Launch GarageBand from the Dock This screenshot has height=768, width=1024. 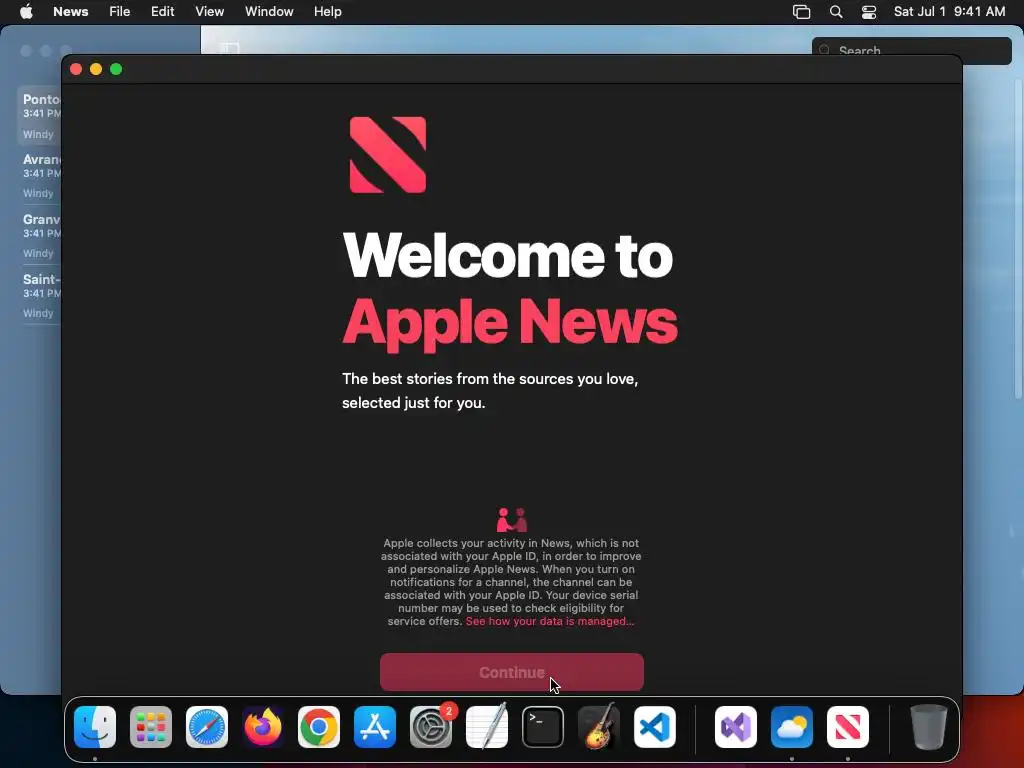[599, 727]
